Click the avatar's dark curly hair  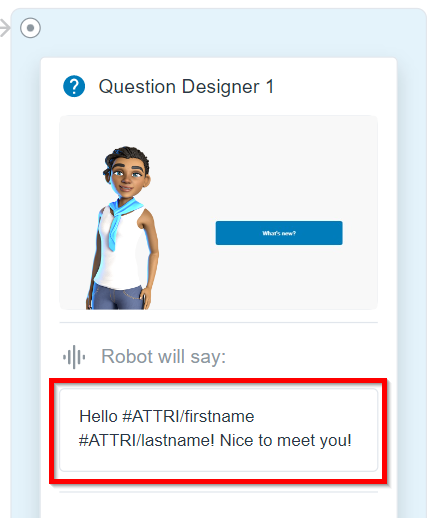127,157
